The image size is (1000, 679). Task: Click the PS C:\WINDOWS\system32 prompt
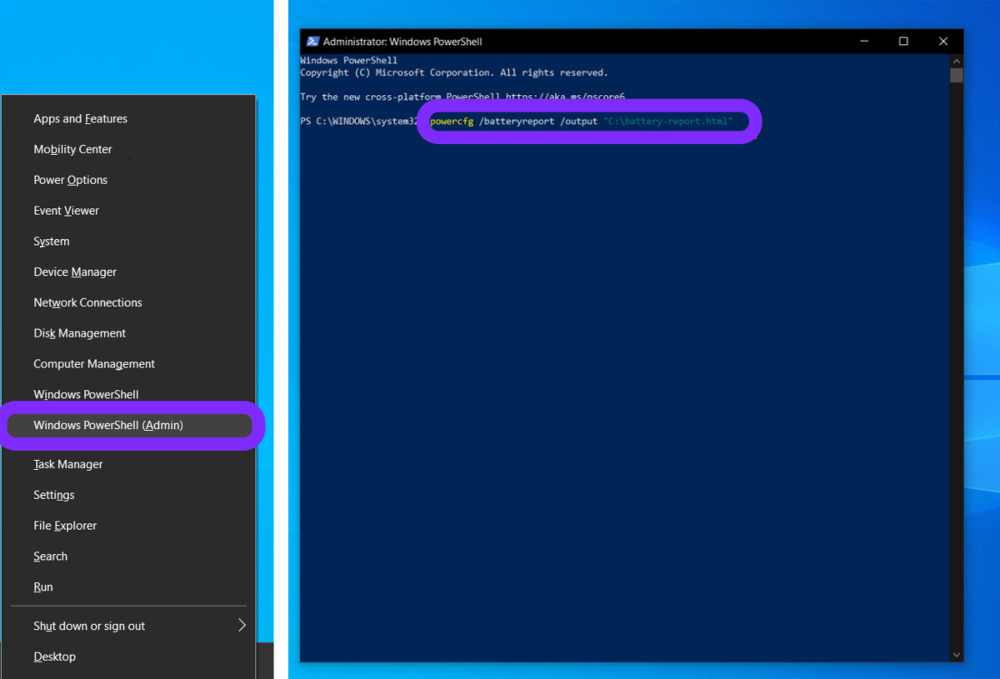tap(359, 121)
